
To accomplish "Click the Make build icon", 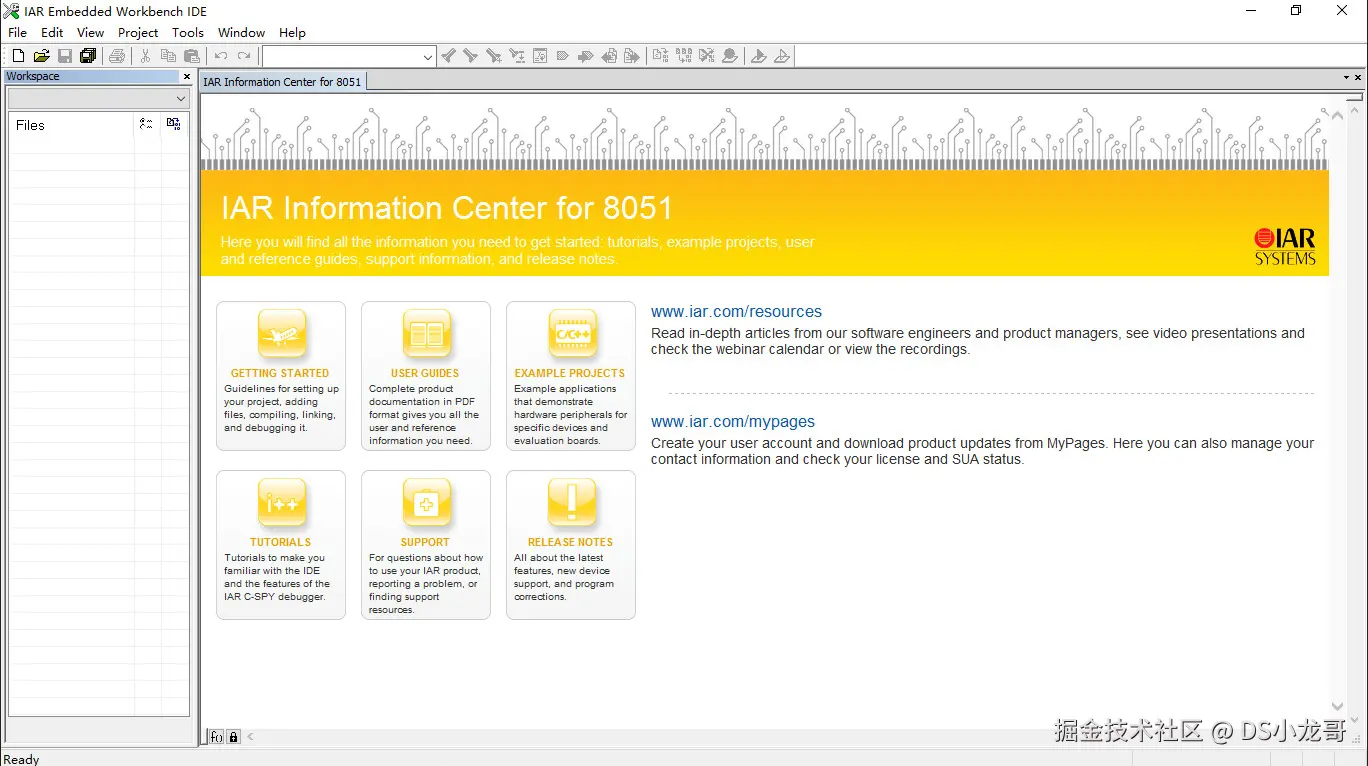I will 684,56.
